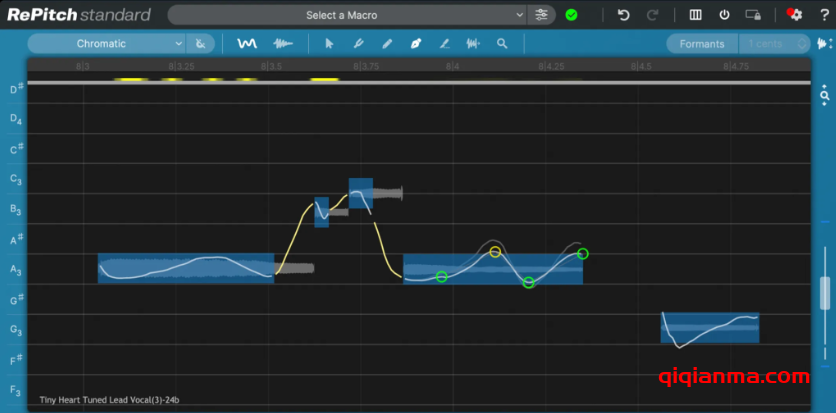Click the 1 cents value field
The image size is (836, 413).
point(766,44)
